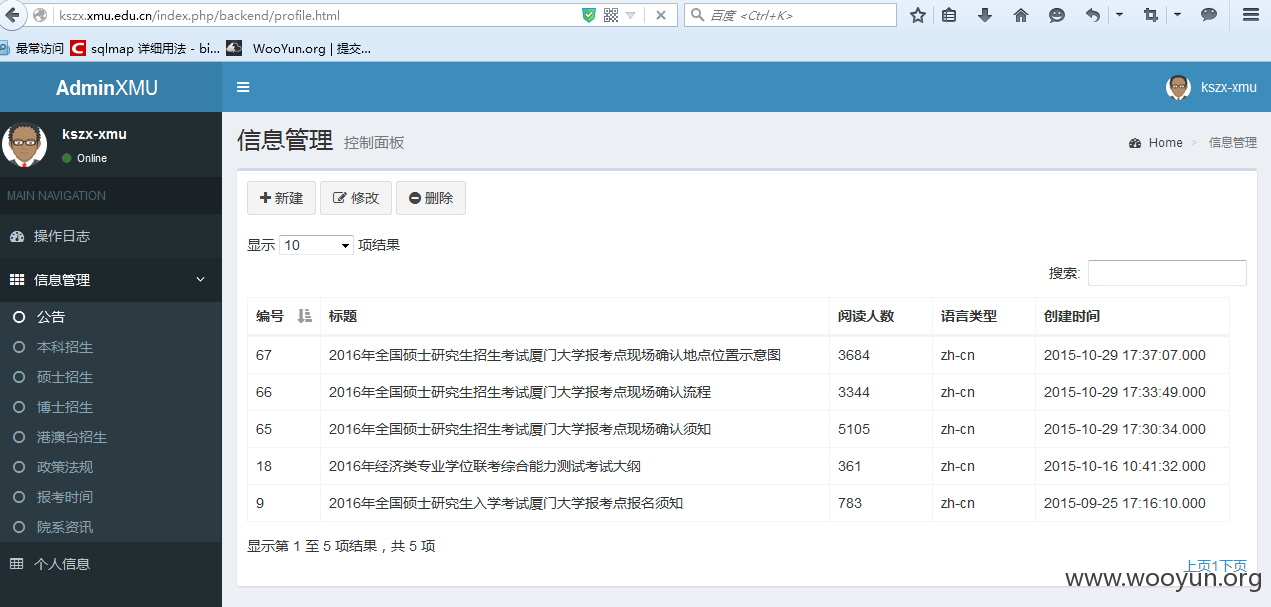This screenshot has height=607, width=1271.
Task: Open the 最常访问 bookmarks folder
Action: point(32,48)
